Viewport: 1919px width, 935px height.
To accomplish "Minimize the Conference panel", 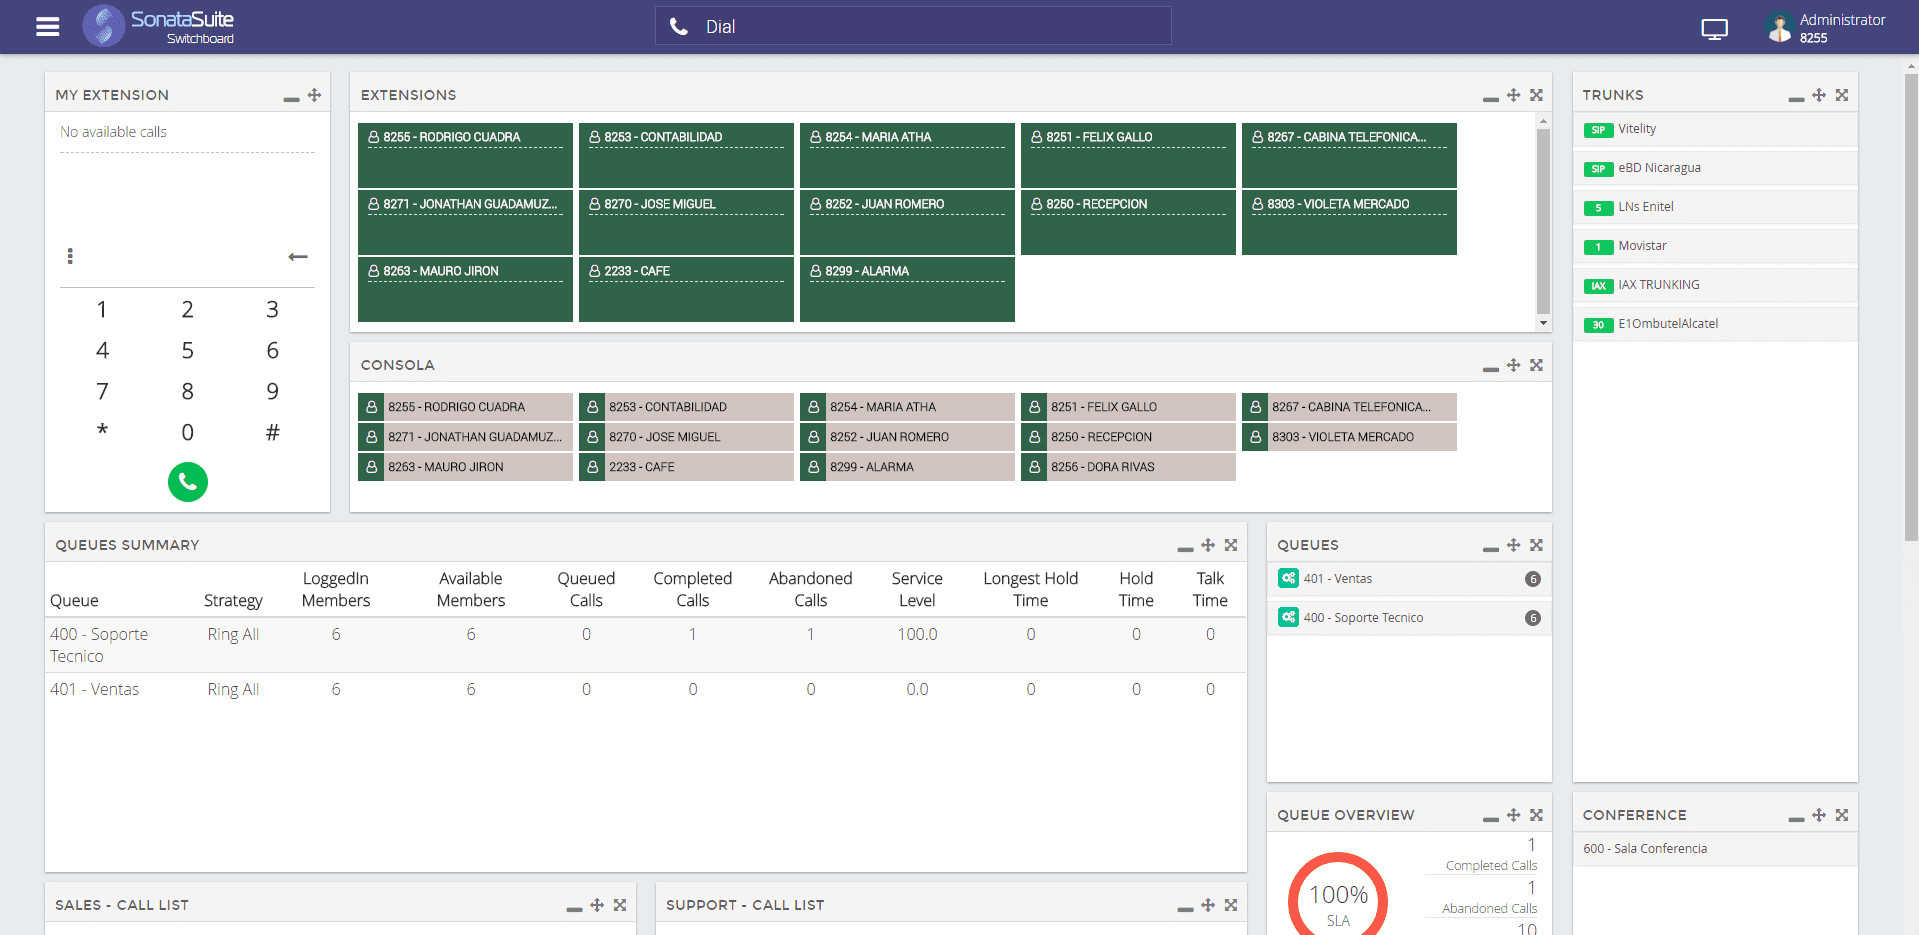I will pyautogui.click(x=1796, y=818).
